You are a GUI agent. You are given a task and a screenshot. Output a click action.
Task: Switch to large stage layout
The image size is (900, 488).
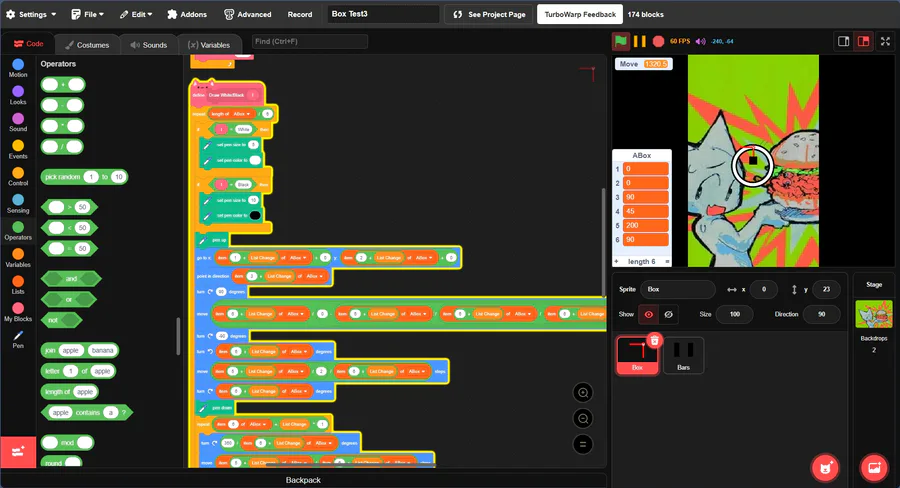tap(863, 41)
